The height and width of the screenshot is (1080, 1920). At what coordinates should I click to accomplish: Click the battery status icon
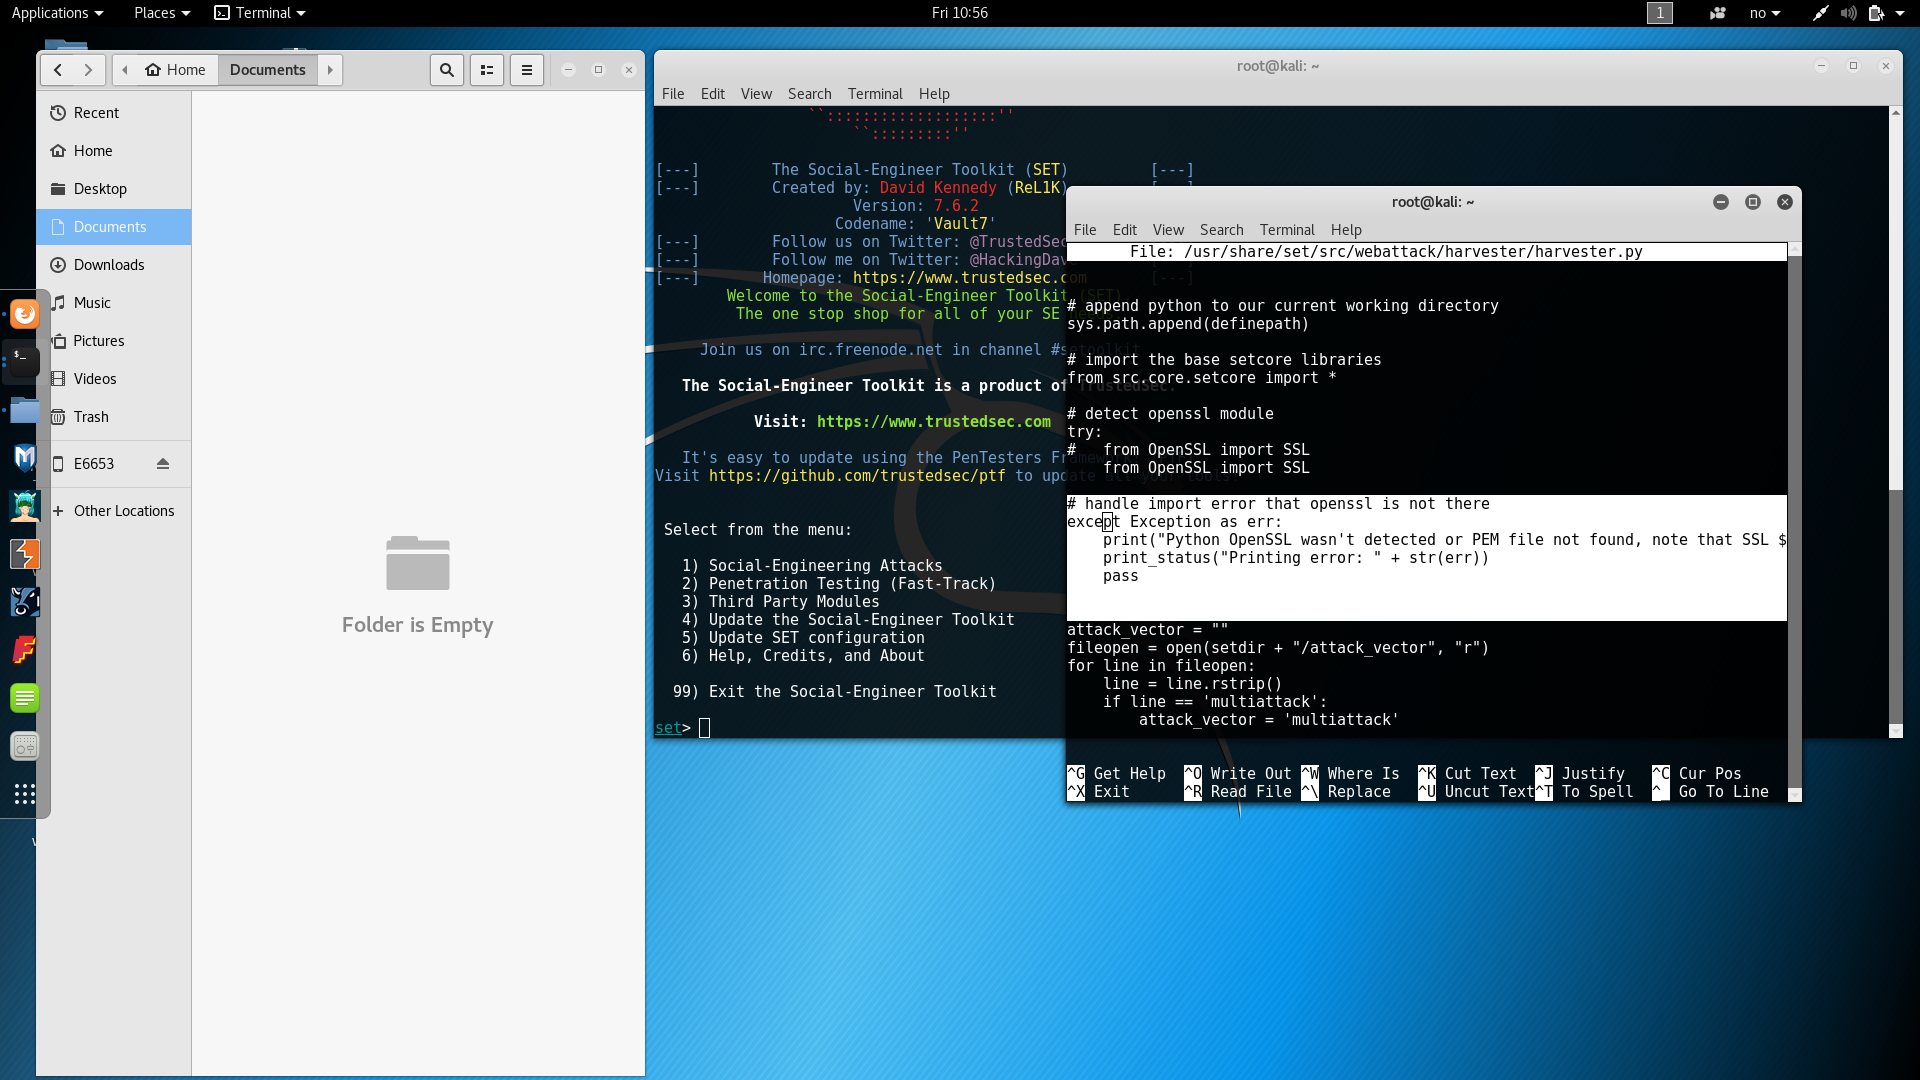pos(1876,13)
